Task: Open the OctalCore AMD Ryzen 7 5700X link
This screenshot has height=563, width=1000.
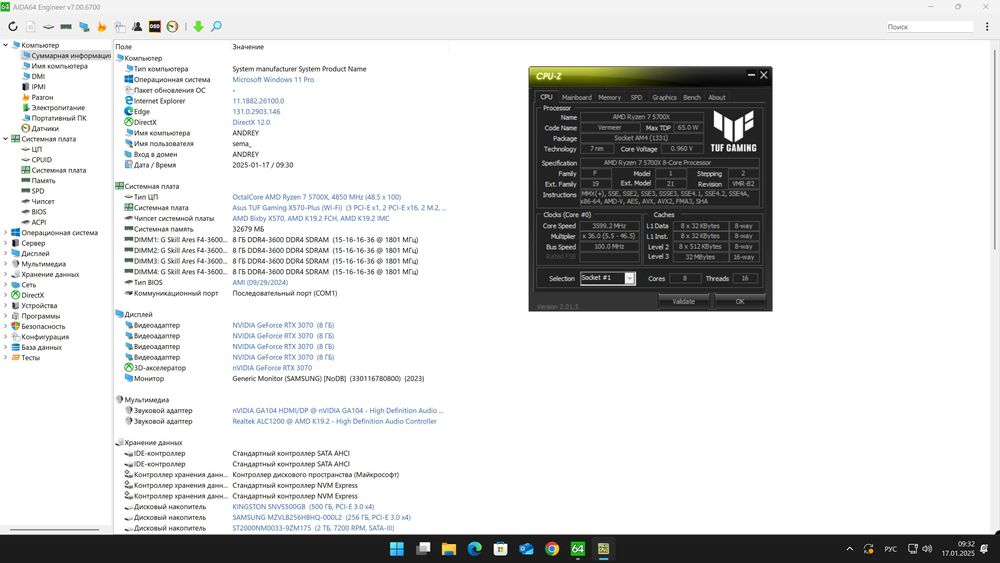Action: [317, 197]
